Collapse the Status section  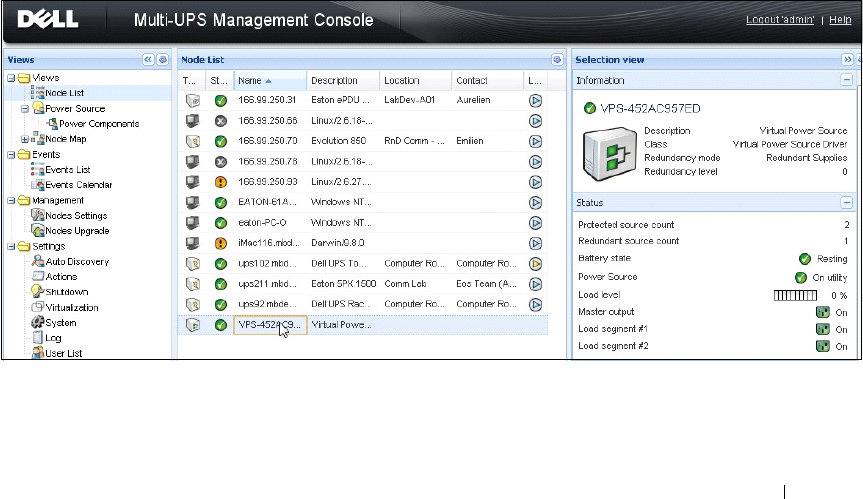pyautogui.click(x=847, y=203)
